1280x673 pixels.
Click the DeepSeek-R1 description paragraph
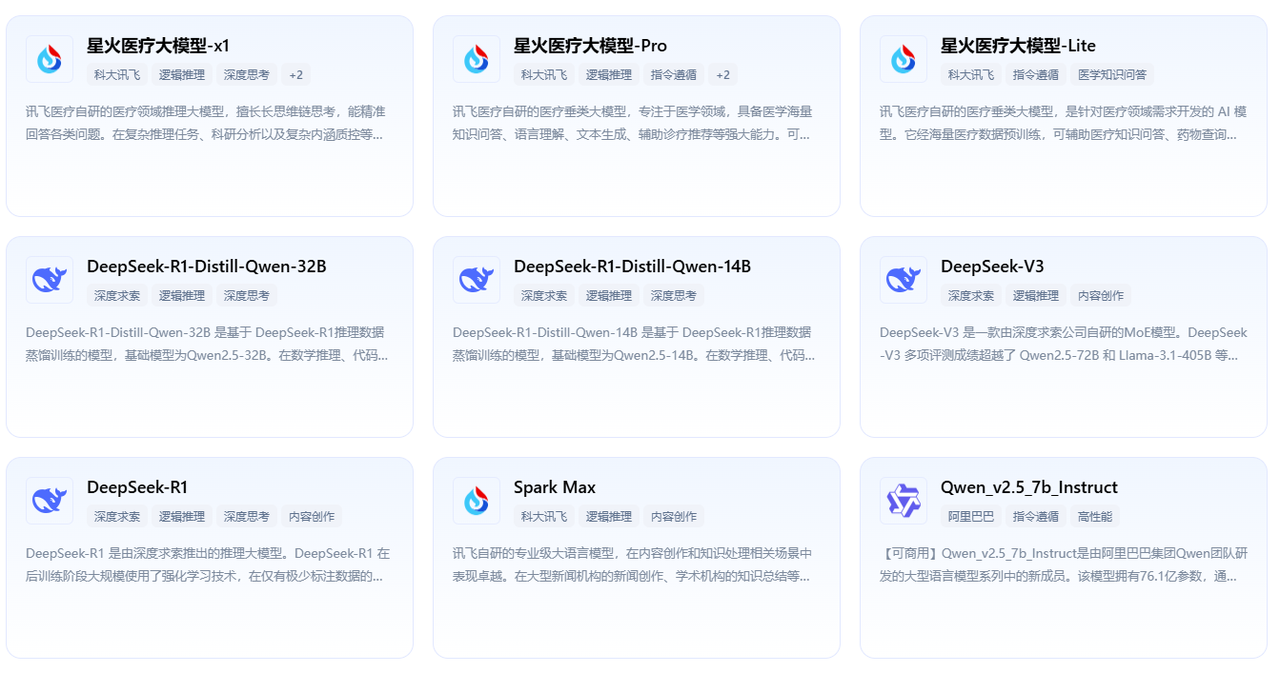point(208,564)
